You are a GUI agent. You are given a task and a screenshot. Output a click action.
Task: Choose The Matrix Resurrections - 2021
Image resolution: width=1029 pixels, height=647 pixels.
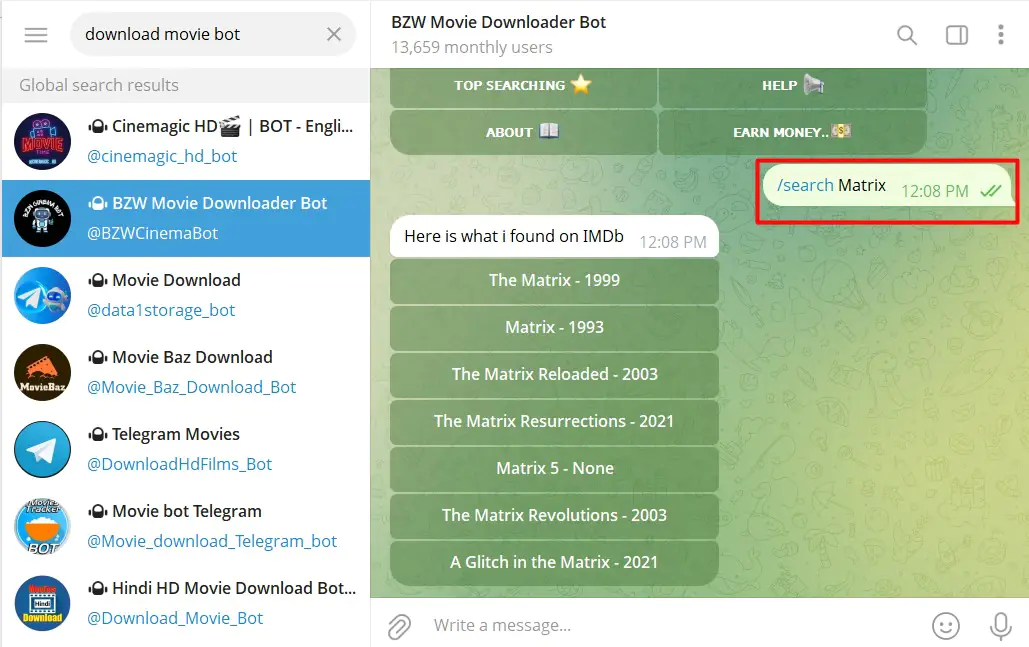(555, 421)
